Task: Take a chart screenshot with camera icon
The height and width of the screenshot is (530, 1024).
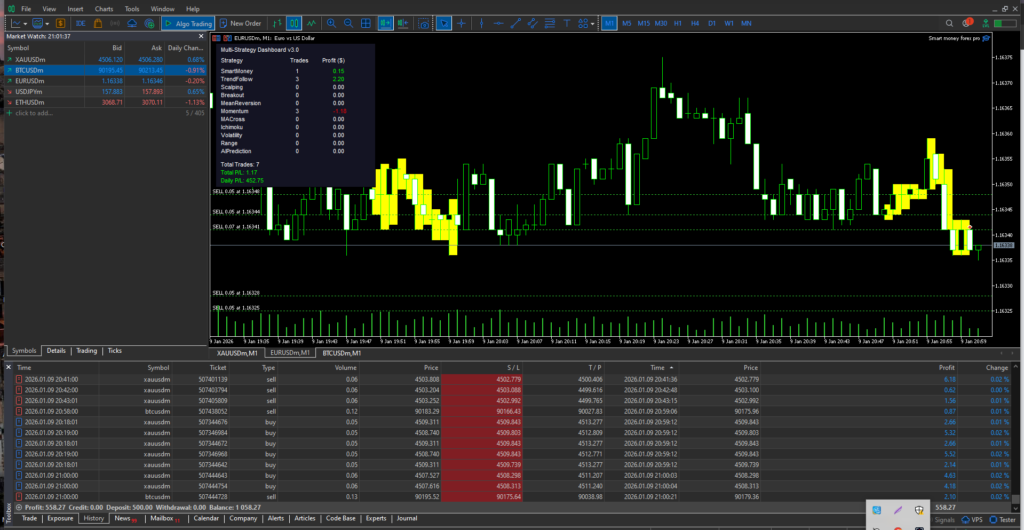Action: click(x=421, y=22)
